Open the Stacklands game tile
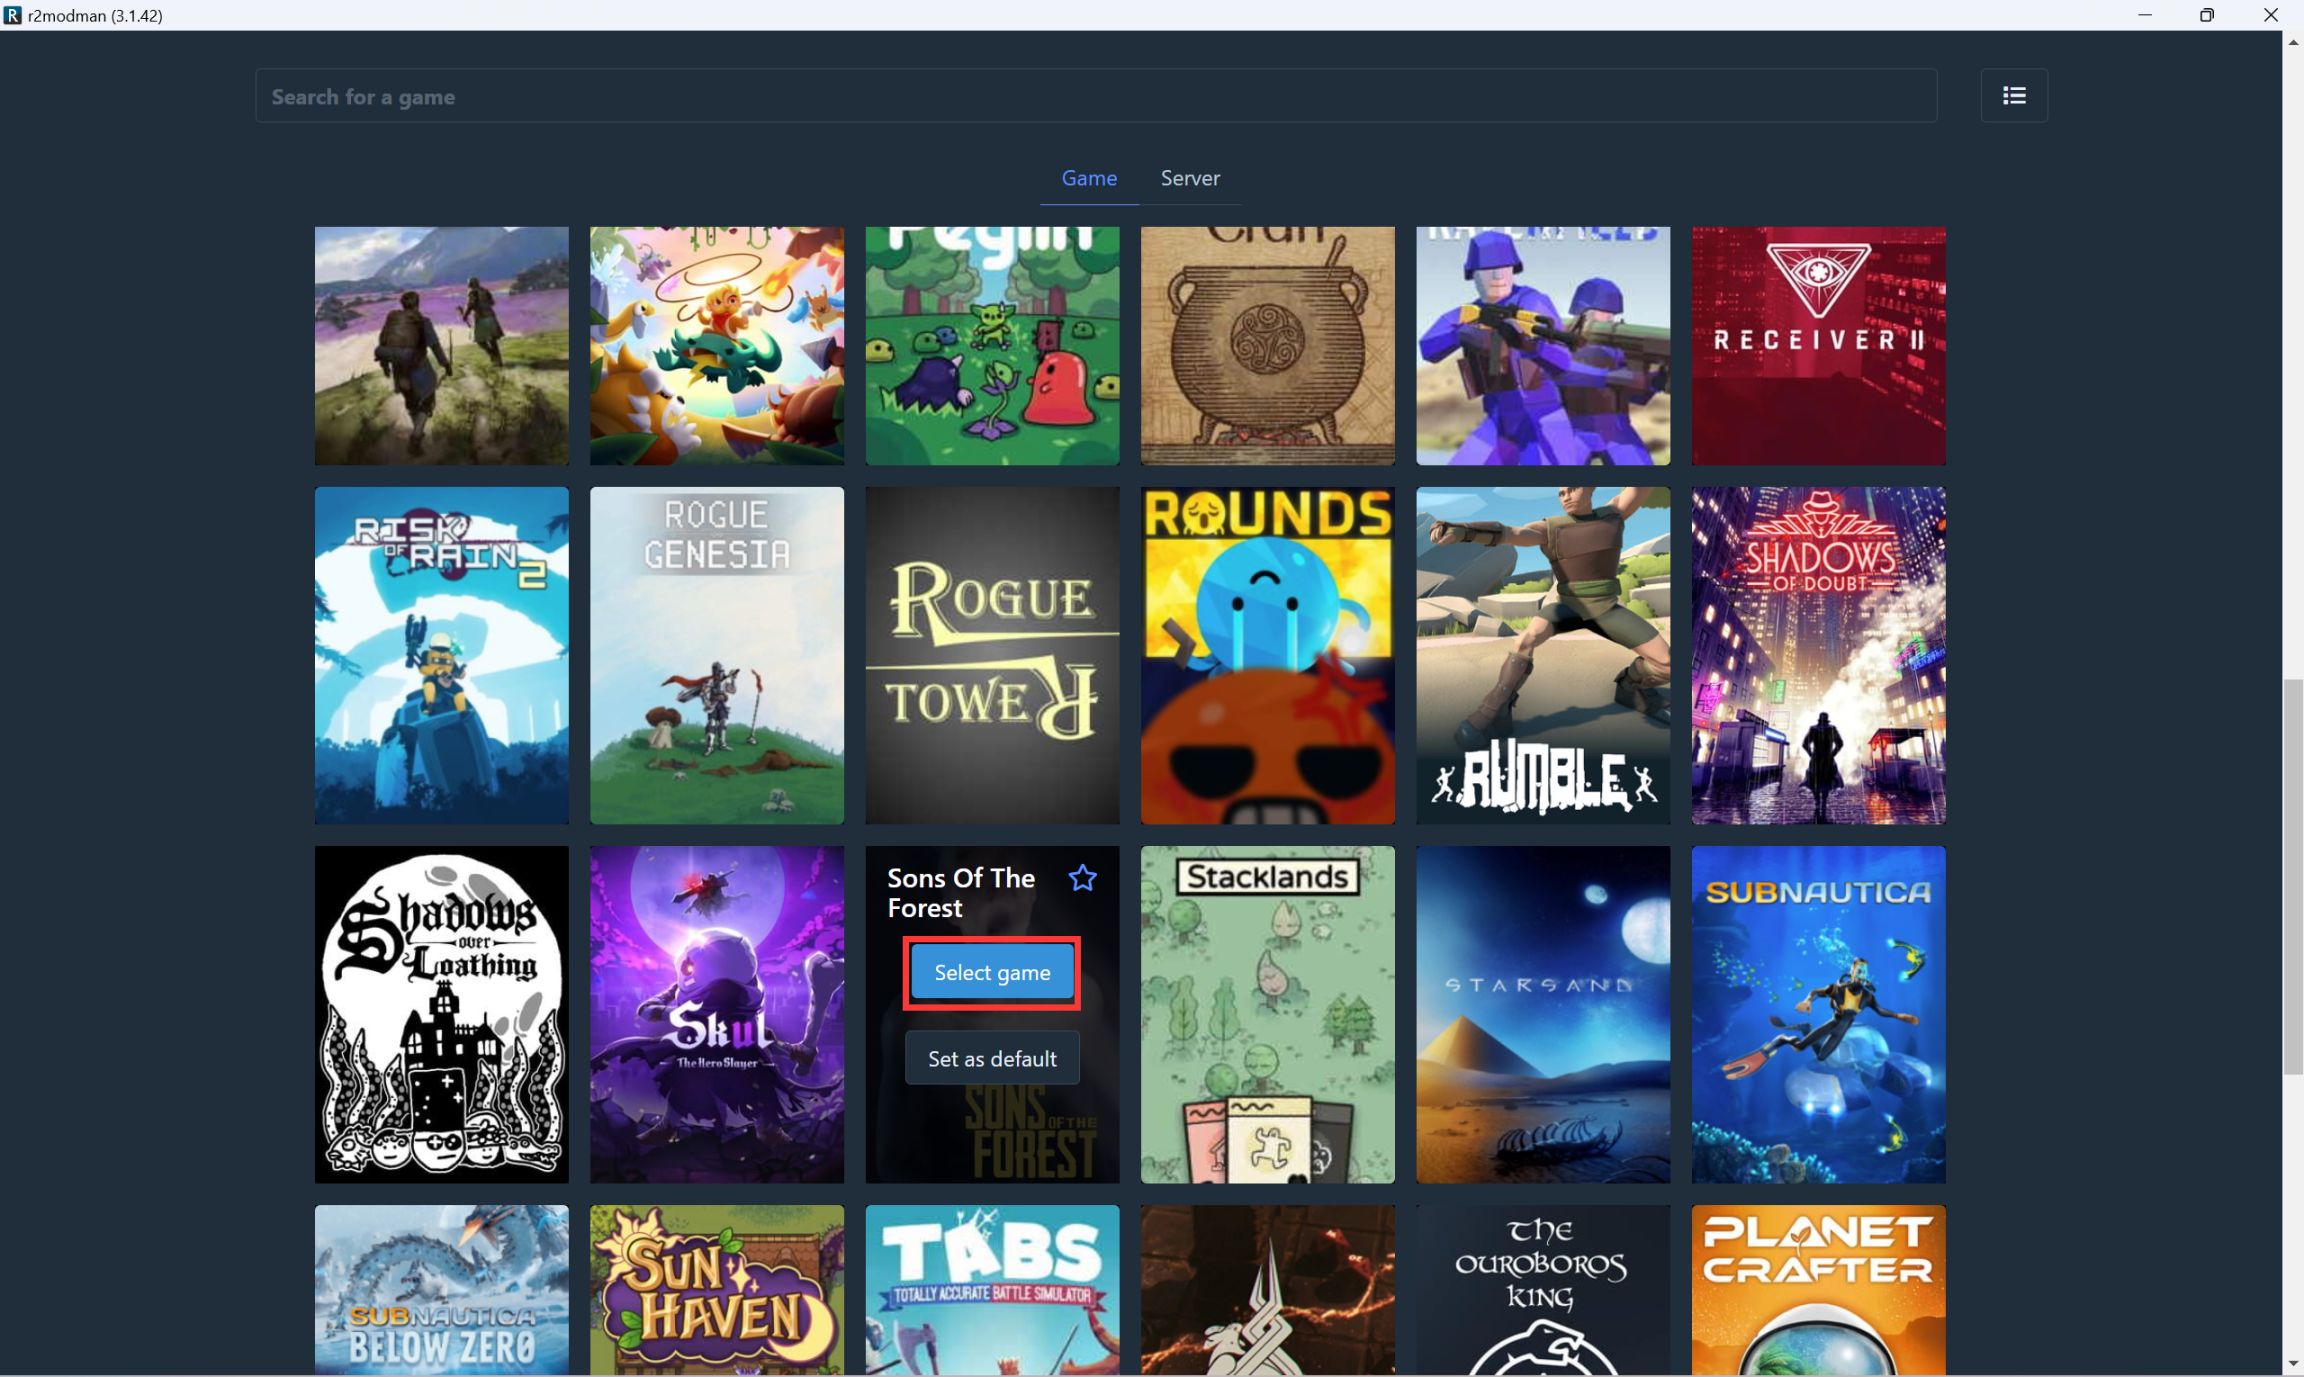This screenshot has width=2304, height=1377. (1268, 1014)
